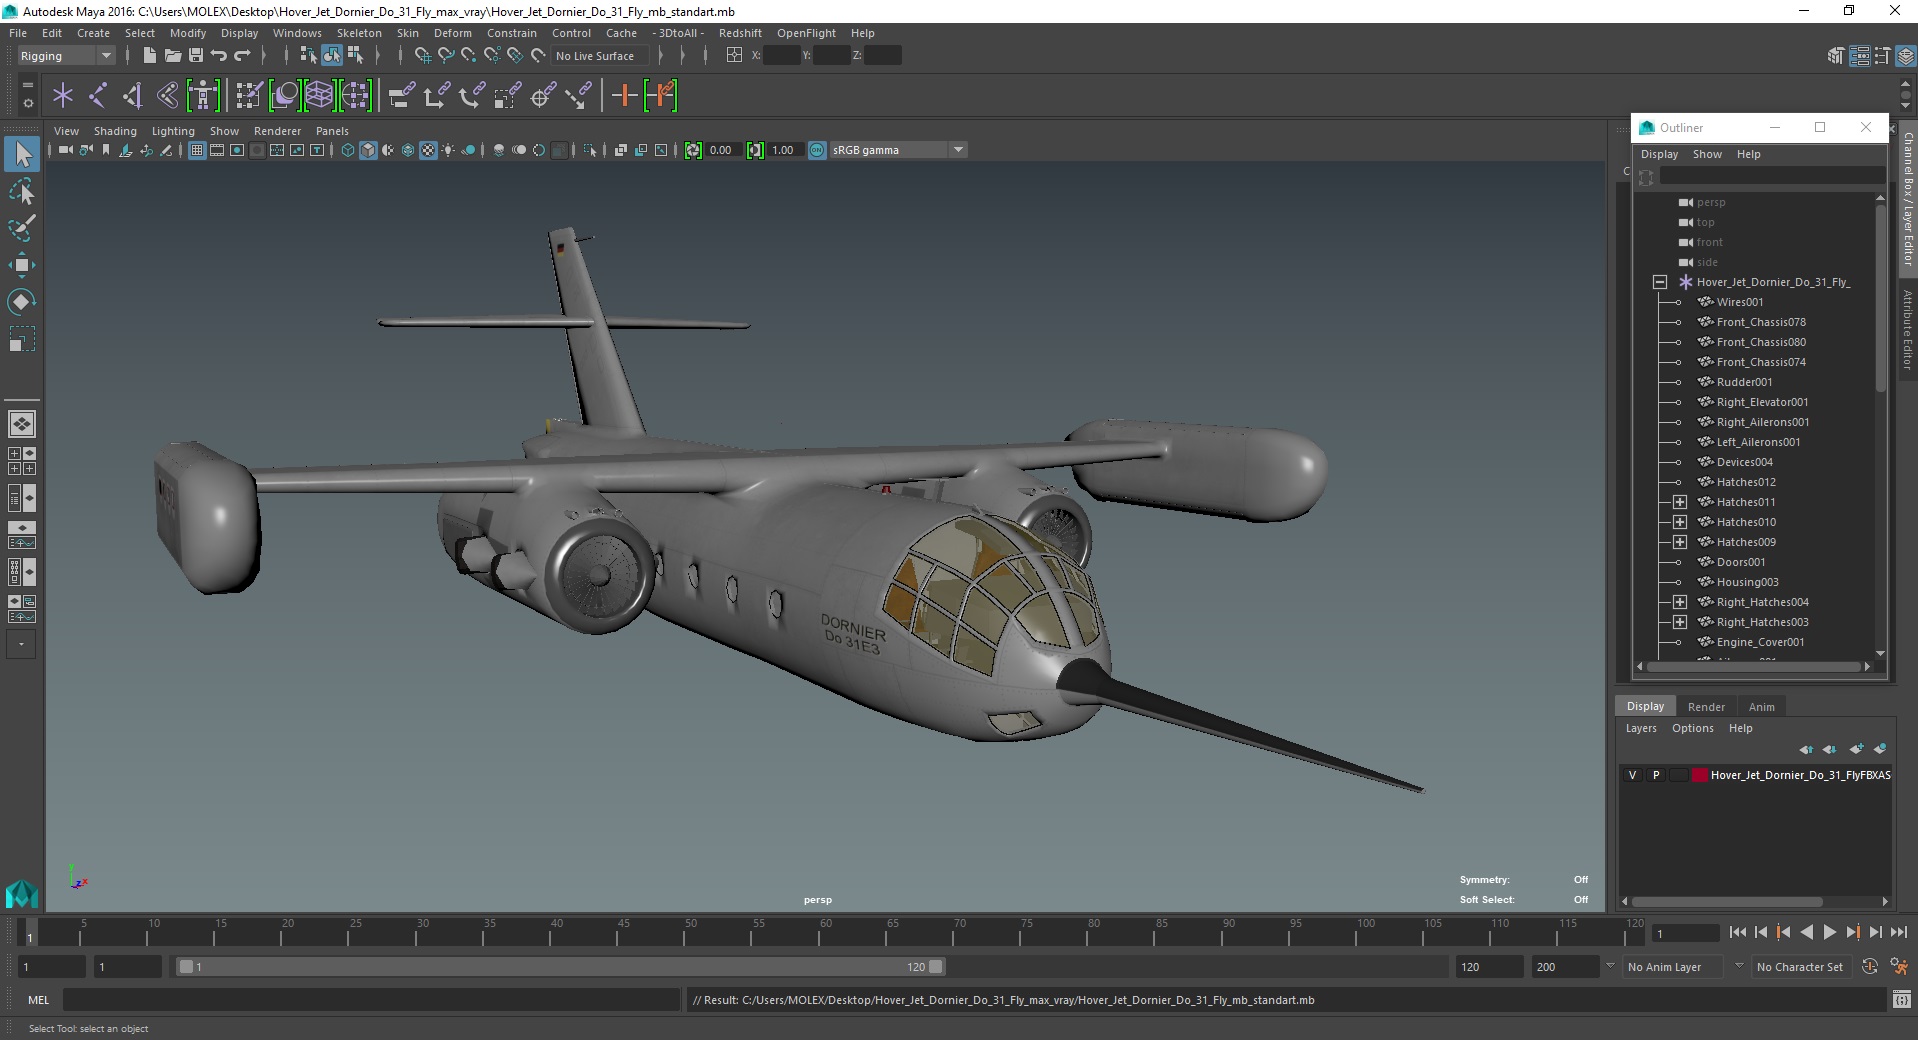Play animation forwards
Viewport: 1918px width, 1040px height.
(x=1829, y=932)
